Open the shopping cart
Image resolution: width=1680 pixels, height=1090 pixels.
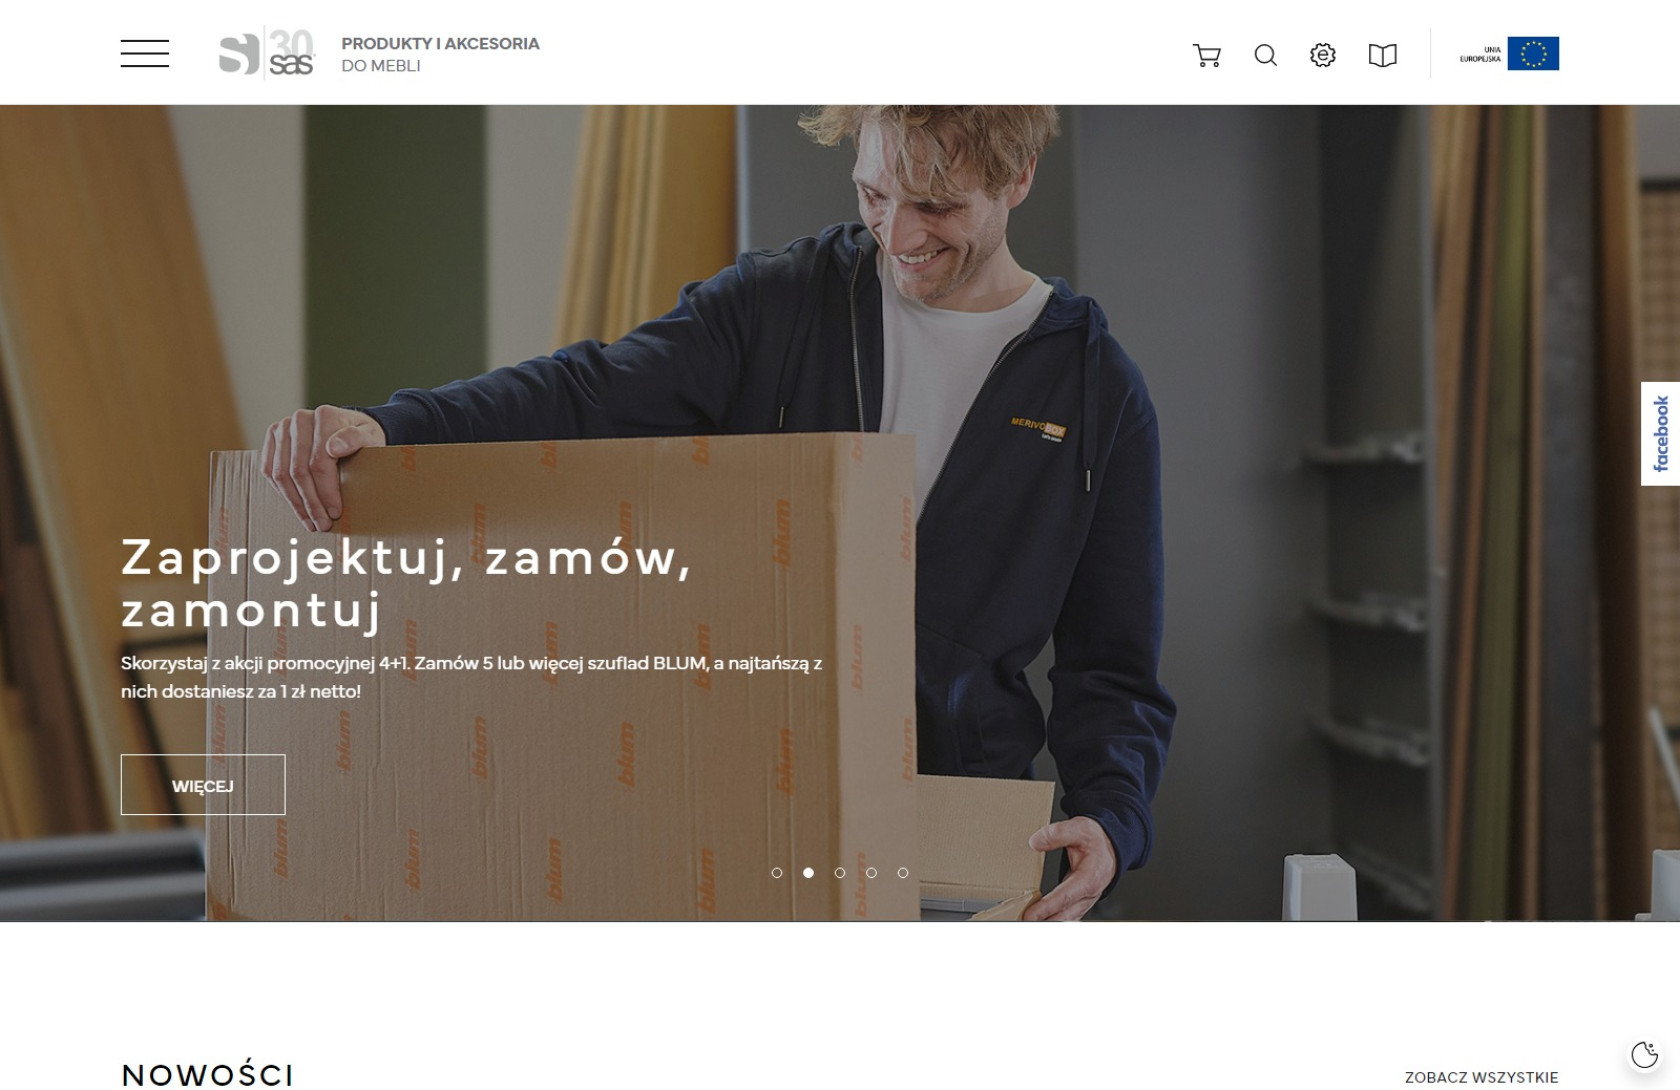point(1207,55)
